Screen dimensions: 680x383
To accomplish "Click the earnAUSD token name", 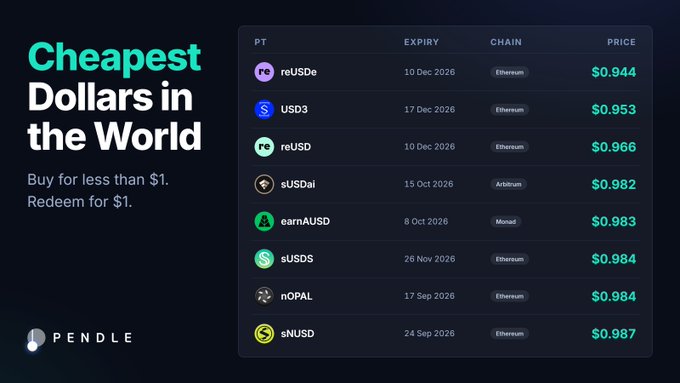I will click(x=305, y=221).
